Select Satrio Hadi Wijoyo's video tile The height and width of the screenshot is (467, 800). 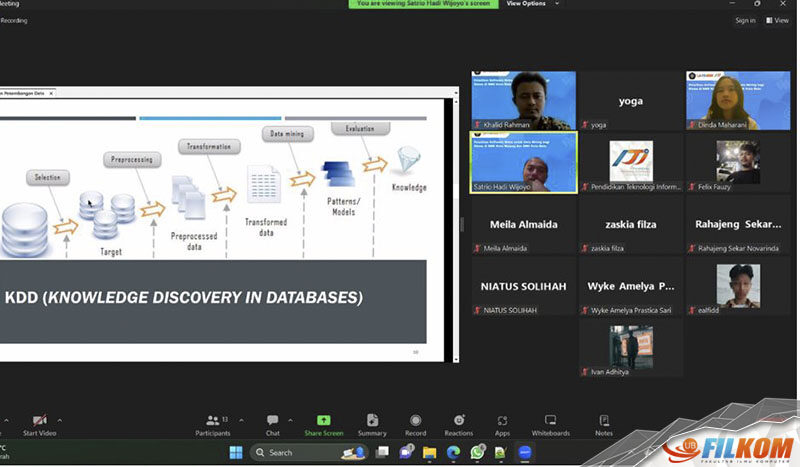coord(523,163)
